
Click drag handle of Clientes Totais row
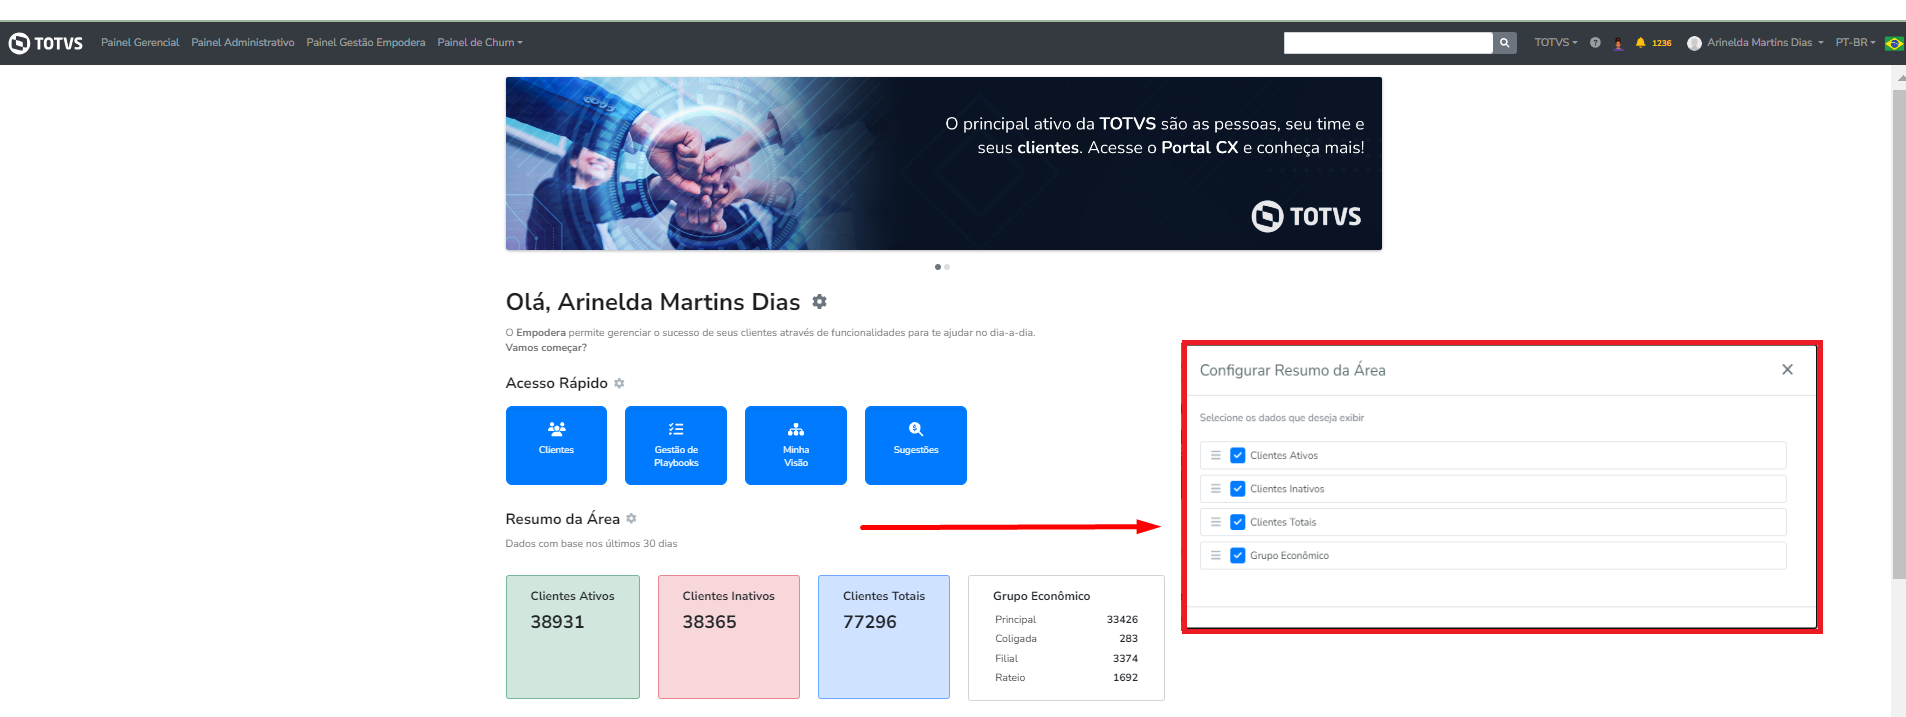click(x=1216, y=522)
